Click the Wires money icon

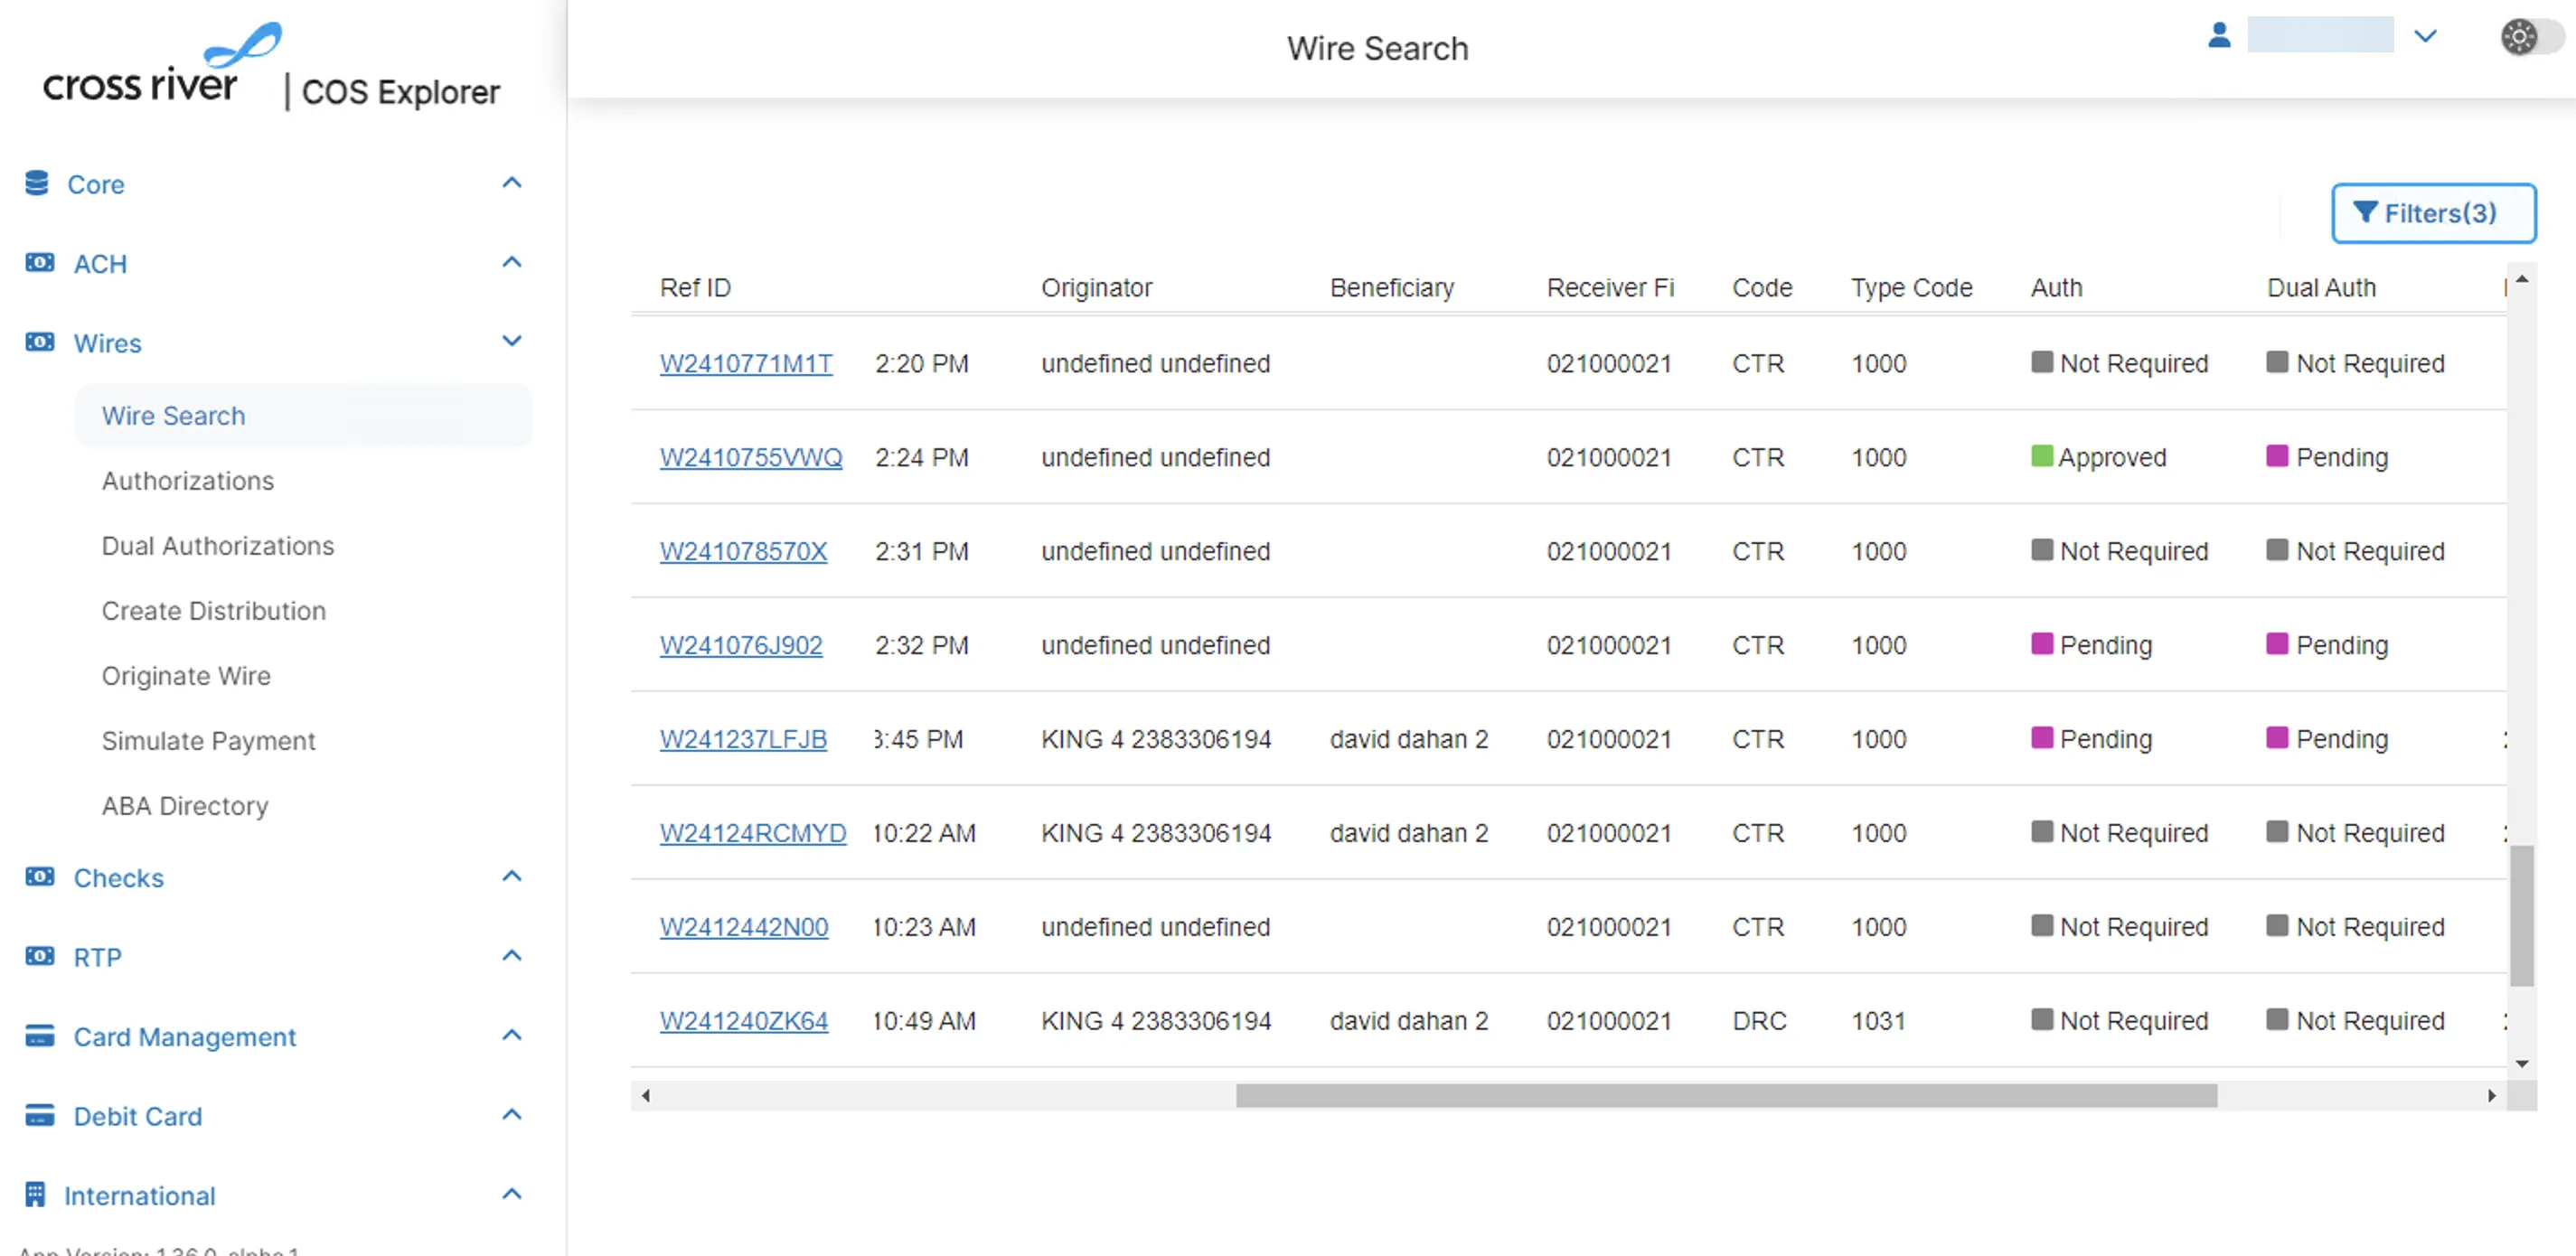pos(39,342)
